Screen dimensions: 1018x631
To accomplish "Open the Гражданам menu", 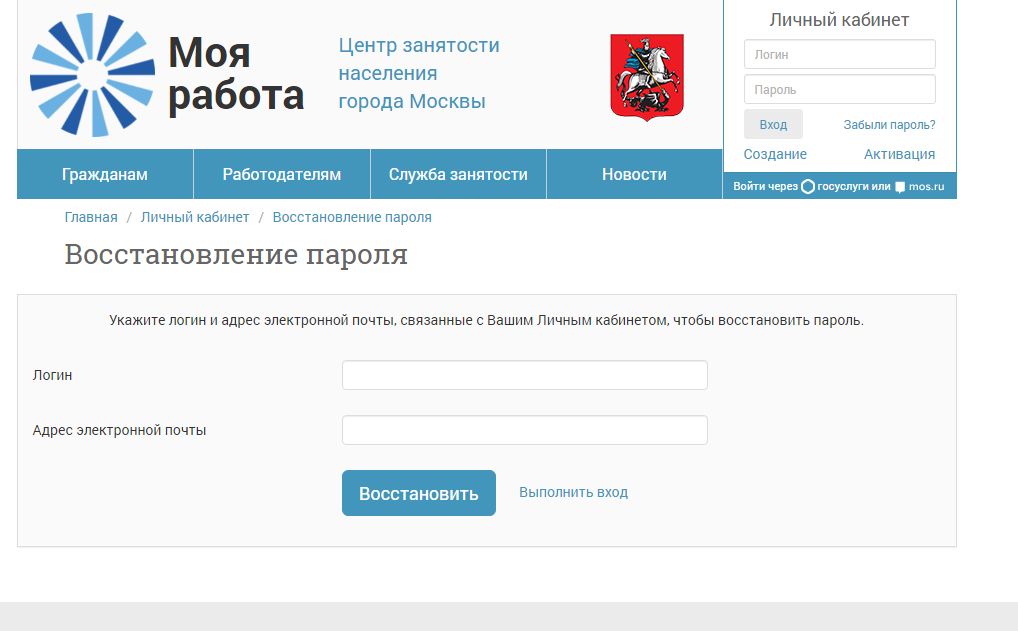I will click(105, 174).
